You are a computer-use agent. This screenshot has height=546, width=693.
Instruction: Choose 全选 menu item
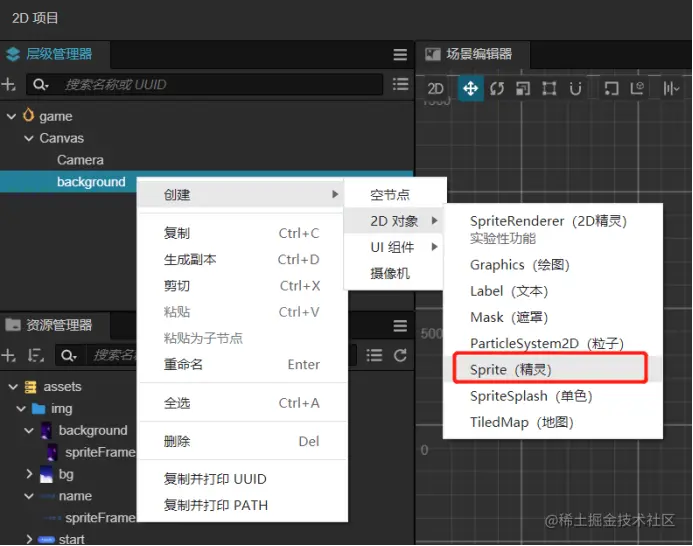pyautogui.click(x=242, y=403)
